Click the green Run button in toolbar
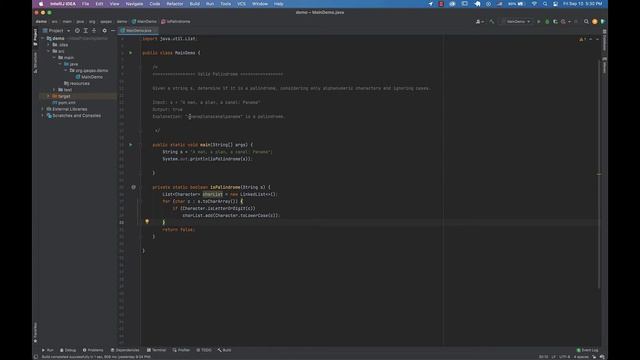The image size is (640, 360). (x=539, y=22)
